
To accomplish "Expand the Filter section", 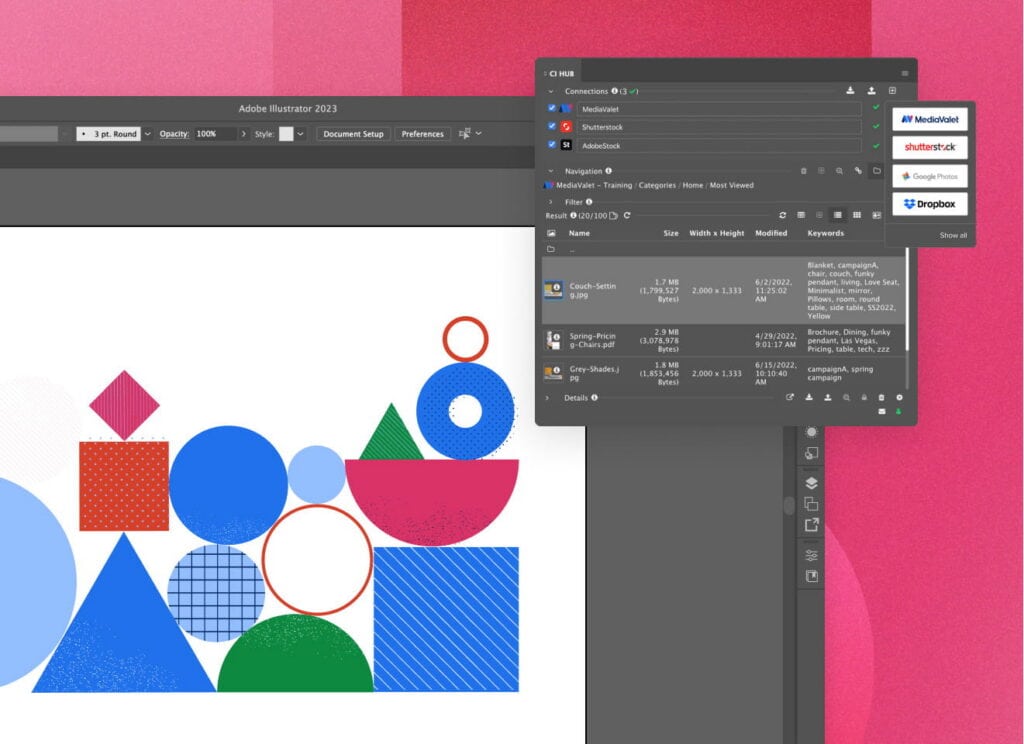I will coord(551,202).
